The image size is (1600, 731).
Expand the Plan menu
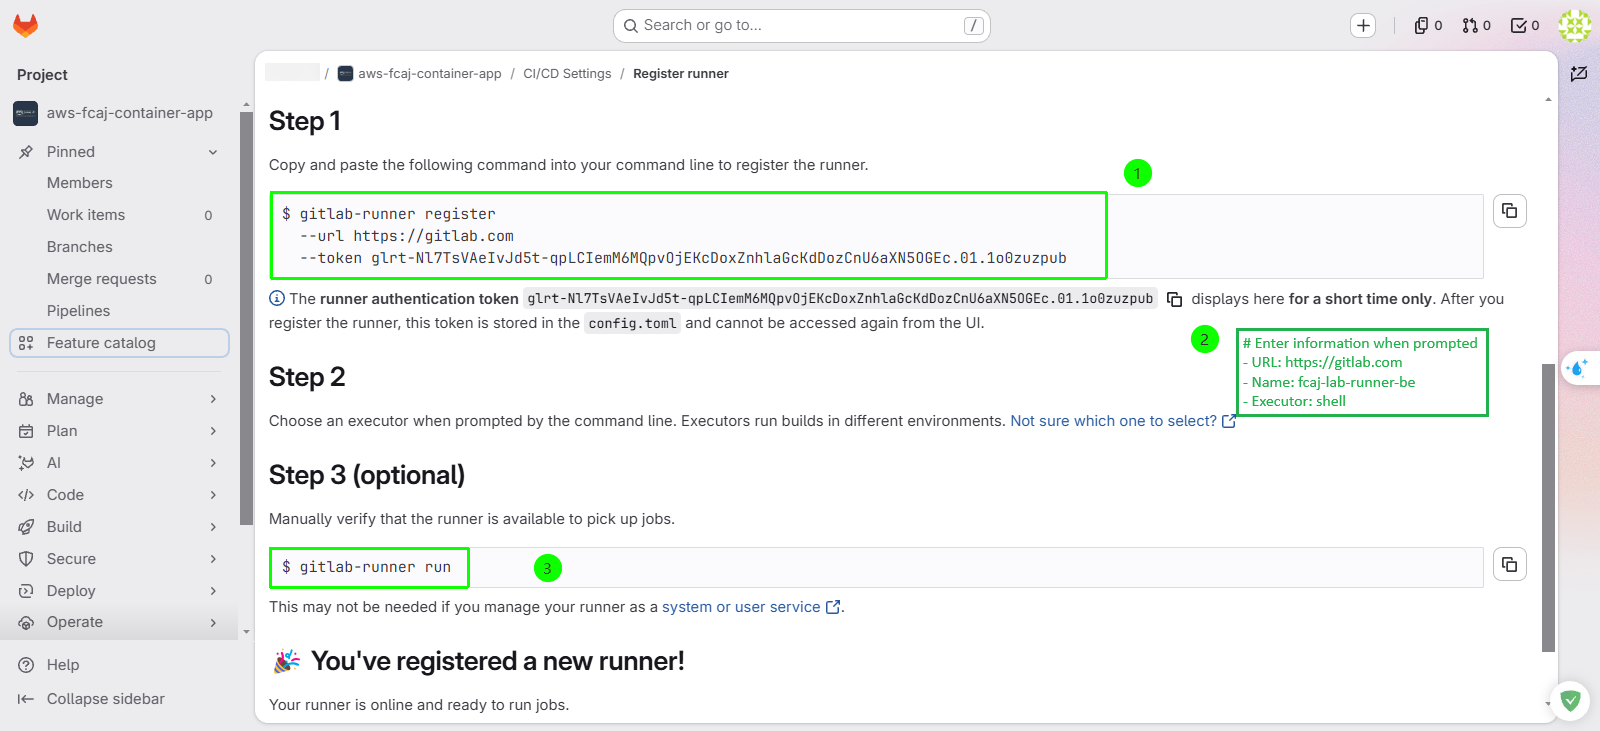[x=120, y=431]
